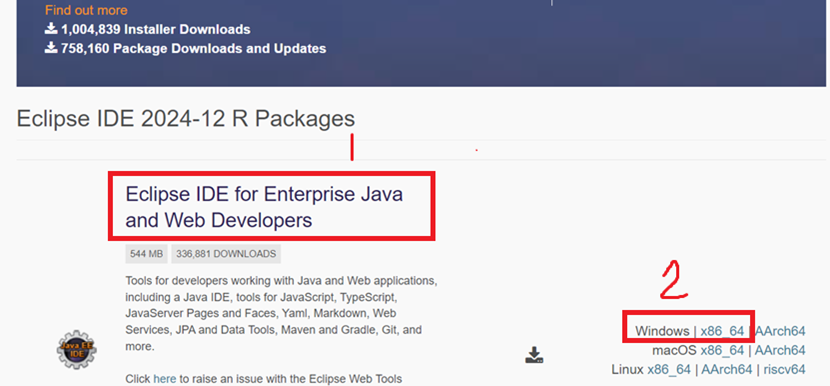Click the macOS platform label
The image size is (830, 386).
coord(674,350)
